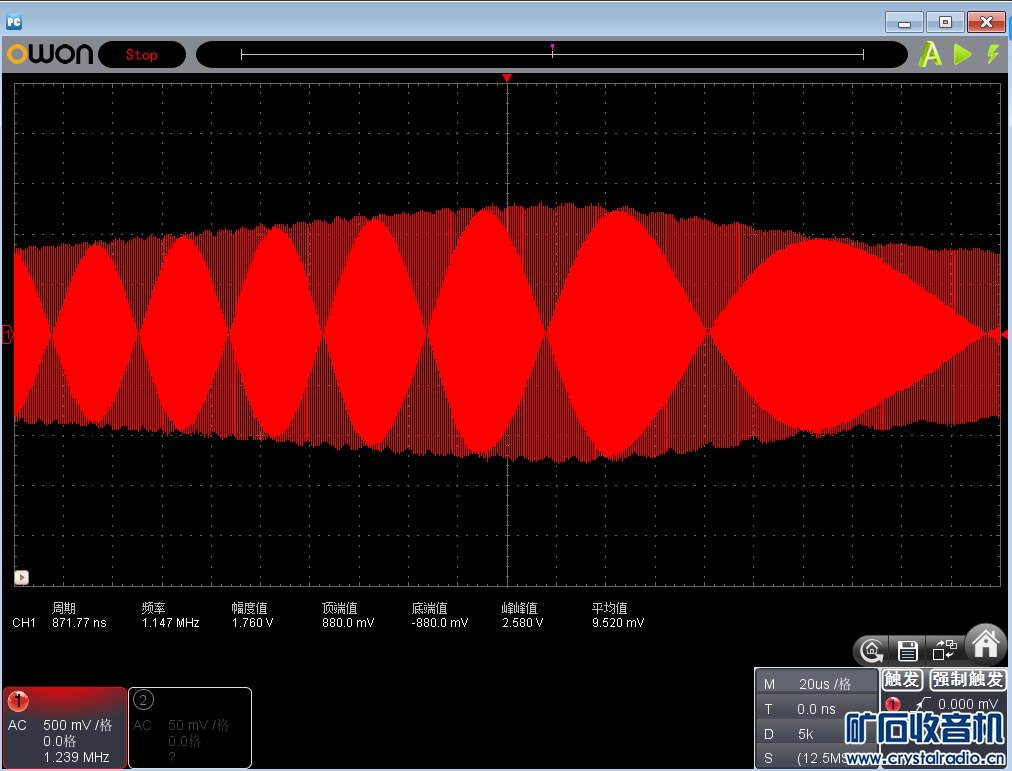Toggle channel 1 panel

pos(65,727)
